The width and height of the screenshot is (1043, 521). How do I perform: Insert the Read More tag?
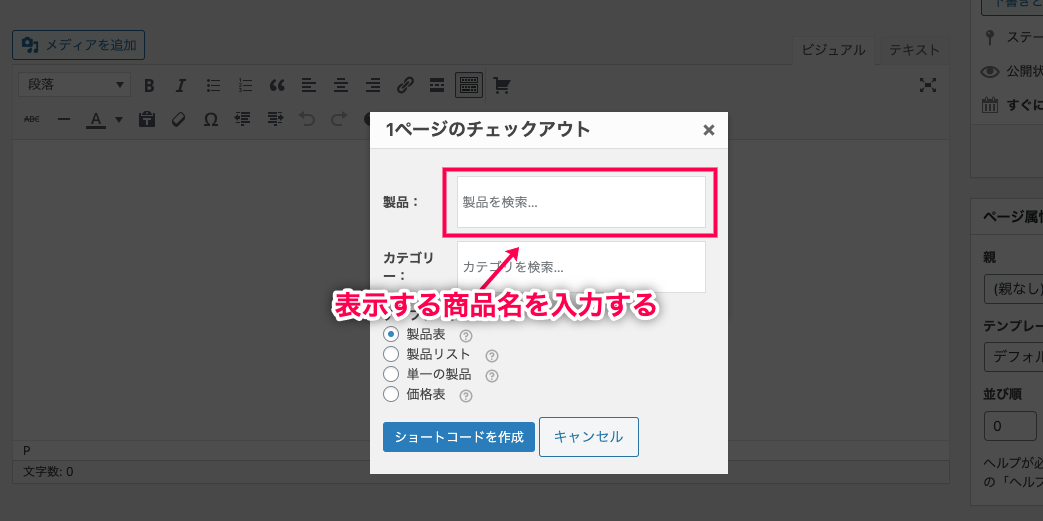tap(437, 85)
